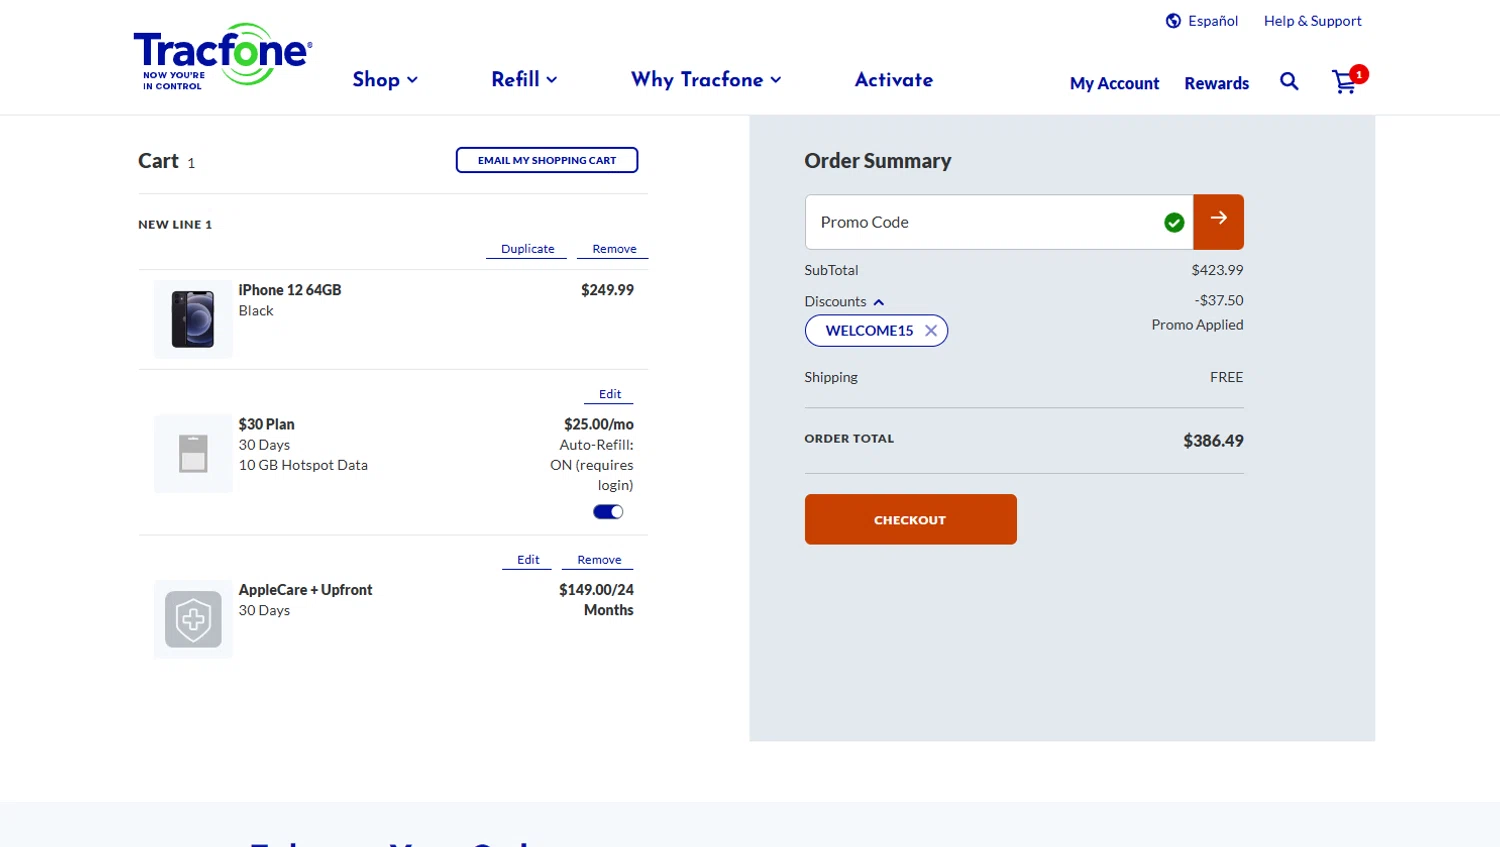Click Email My Shopping Cart button
The width and height of the screenshot is (1500, 847).
(x=547, y=160)
